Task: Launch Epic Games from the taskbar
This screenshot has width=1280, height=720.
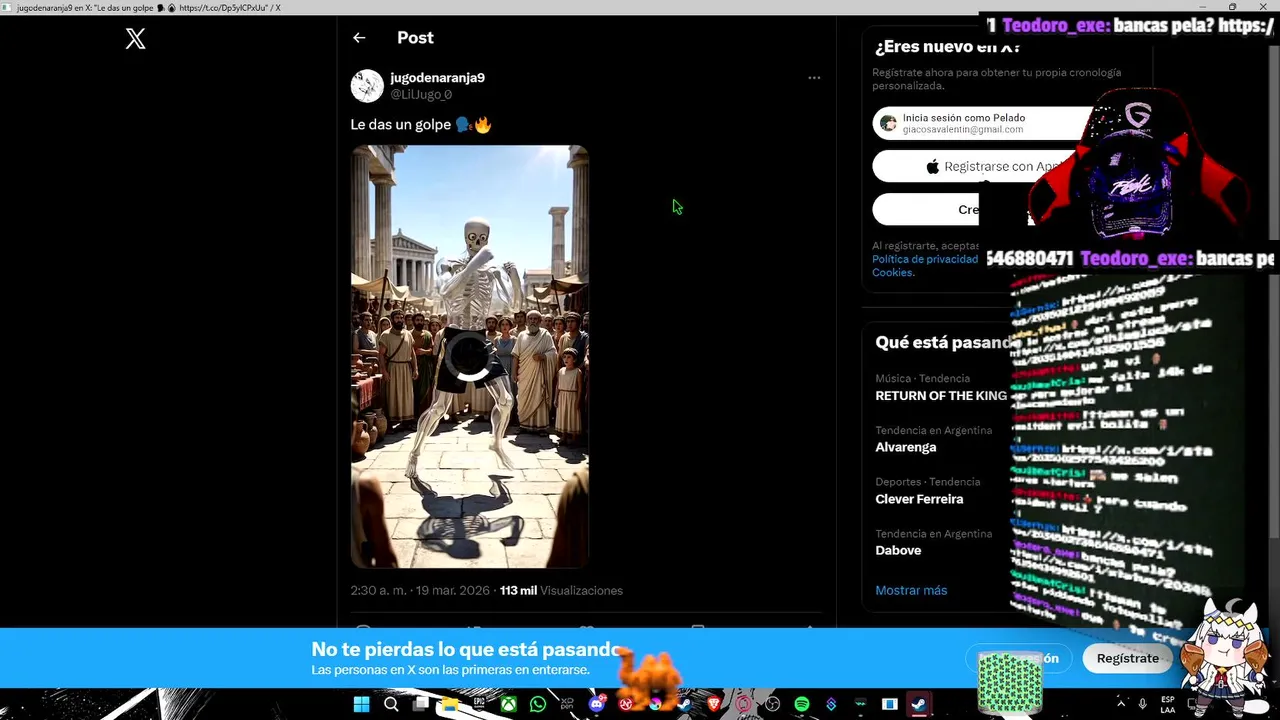Action: (x=479, y=705)
